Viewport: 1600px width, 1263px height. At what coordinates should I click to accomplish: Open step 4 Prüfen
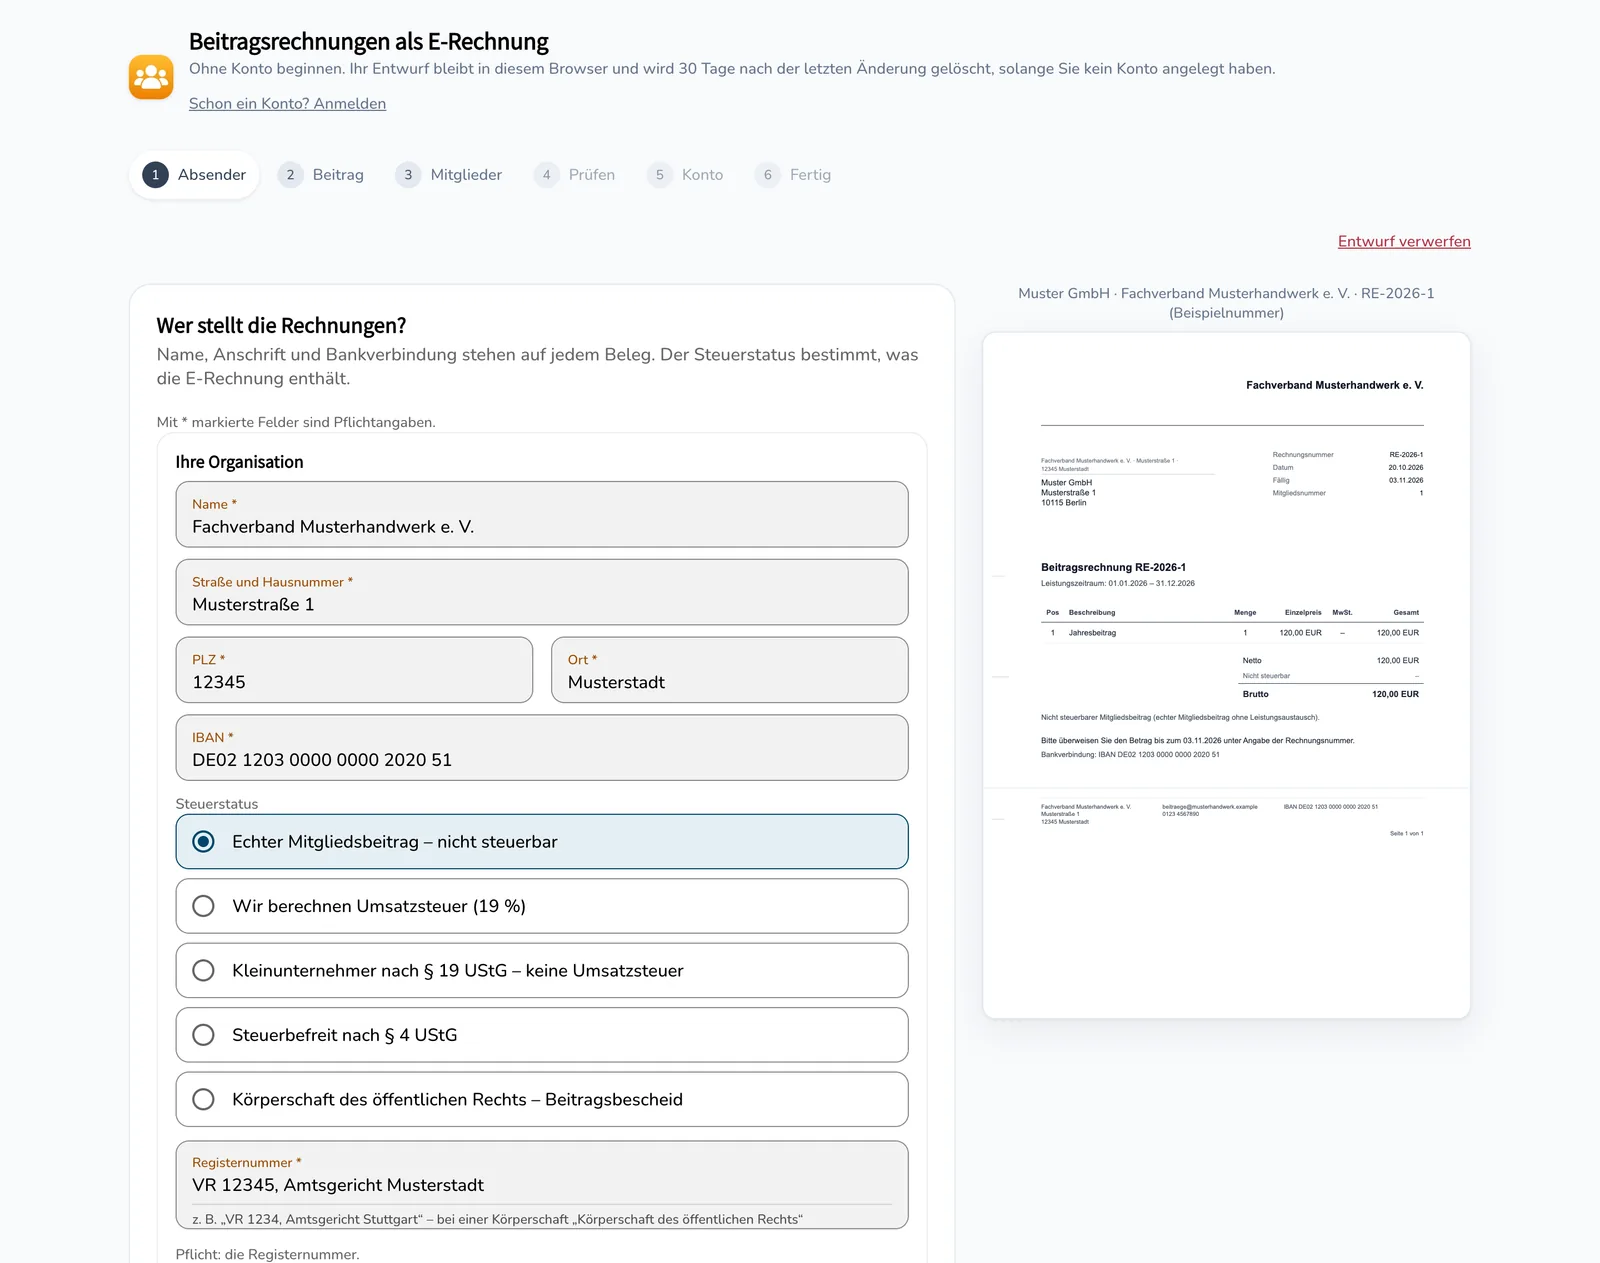tap(575, 175)
